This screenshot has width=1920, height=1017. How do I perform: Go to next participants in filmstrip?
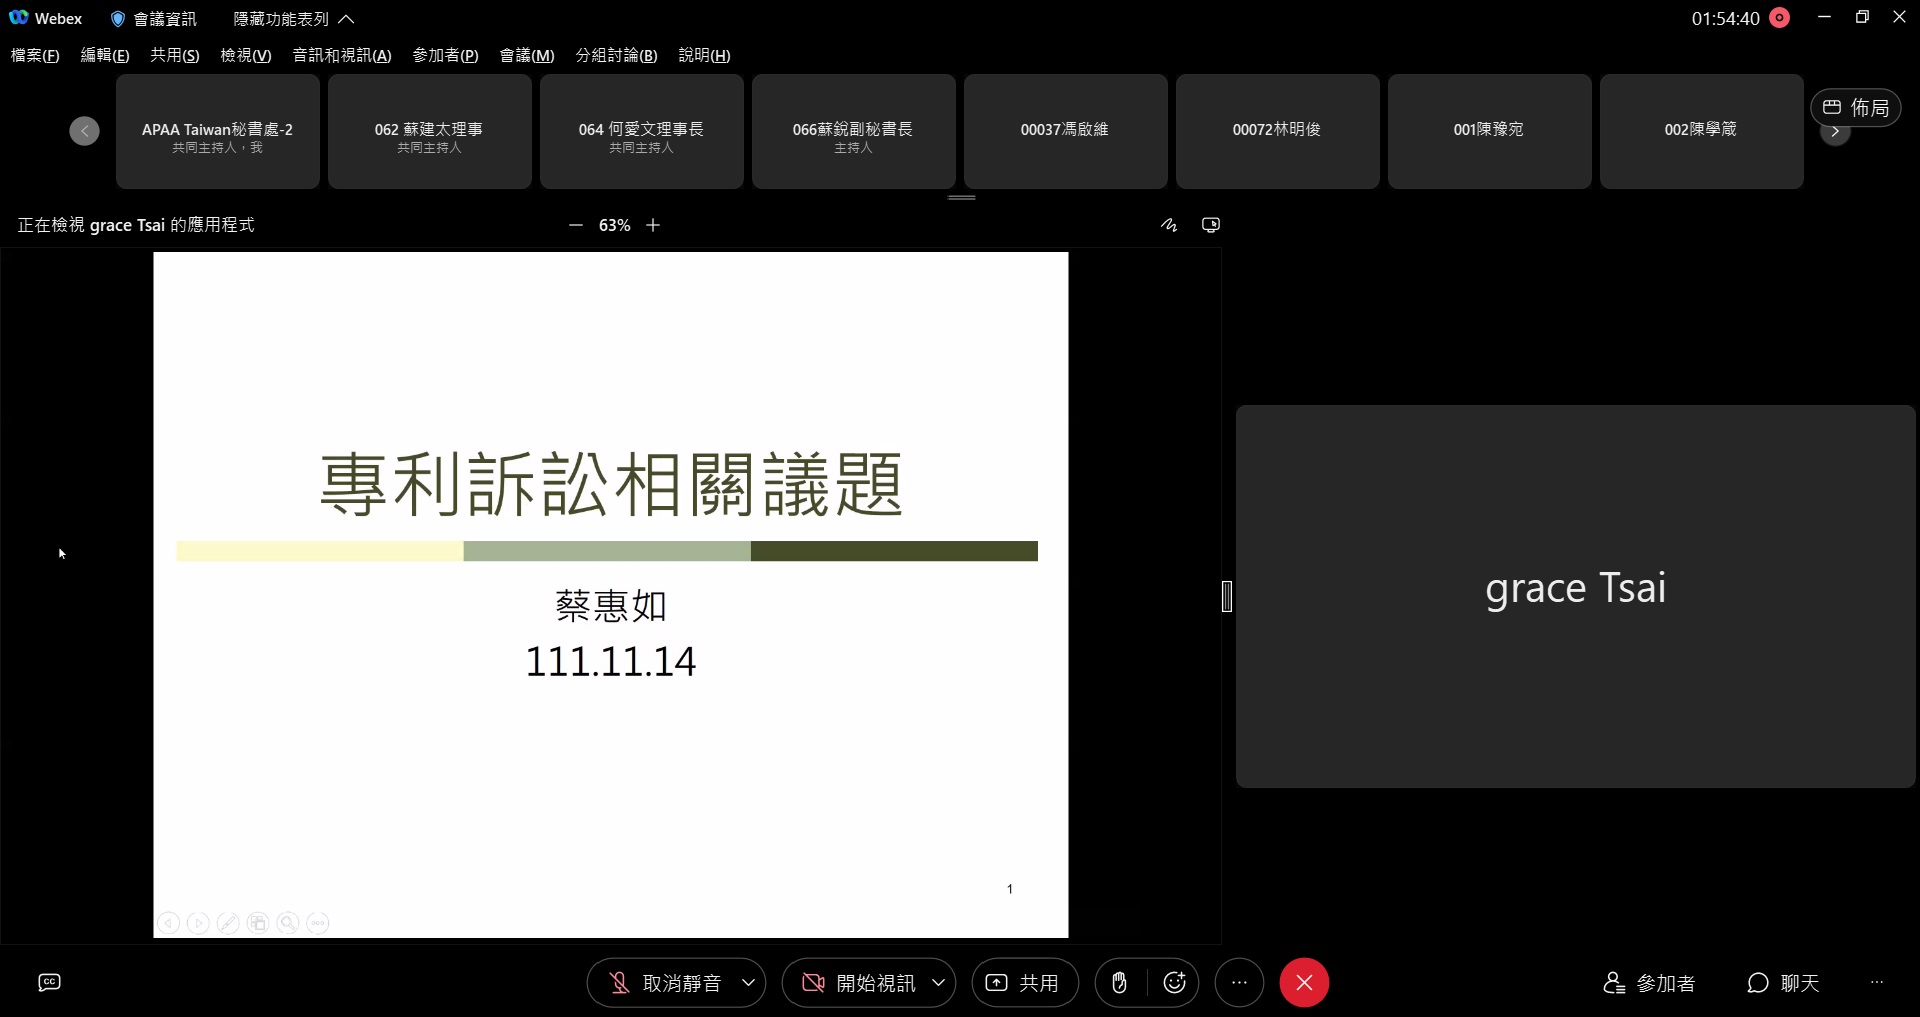click(1835, 133)
